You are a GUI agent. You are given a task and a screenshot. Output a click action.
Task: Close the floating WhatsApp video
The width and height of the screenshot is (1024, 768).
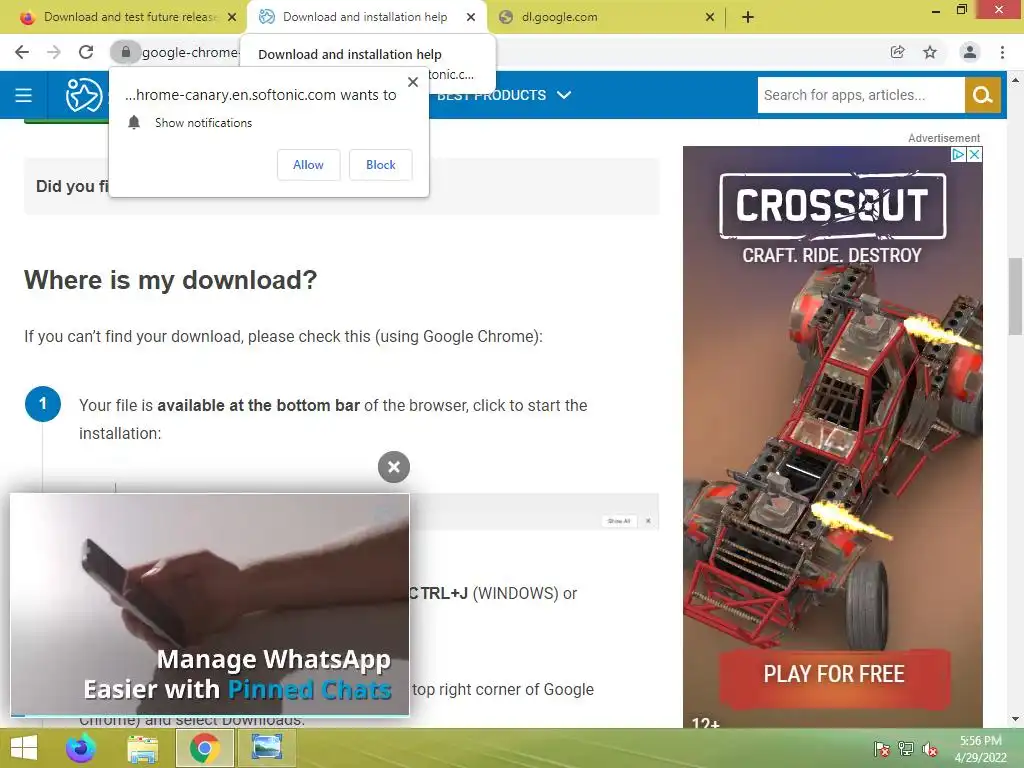pyautogui.click(x=394, y=467)
